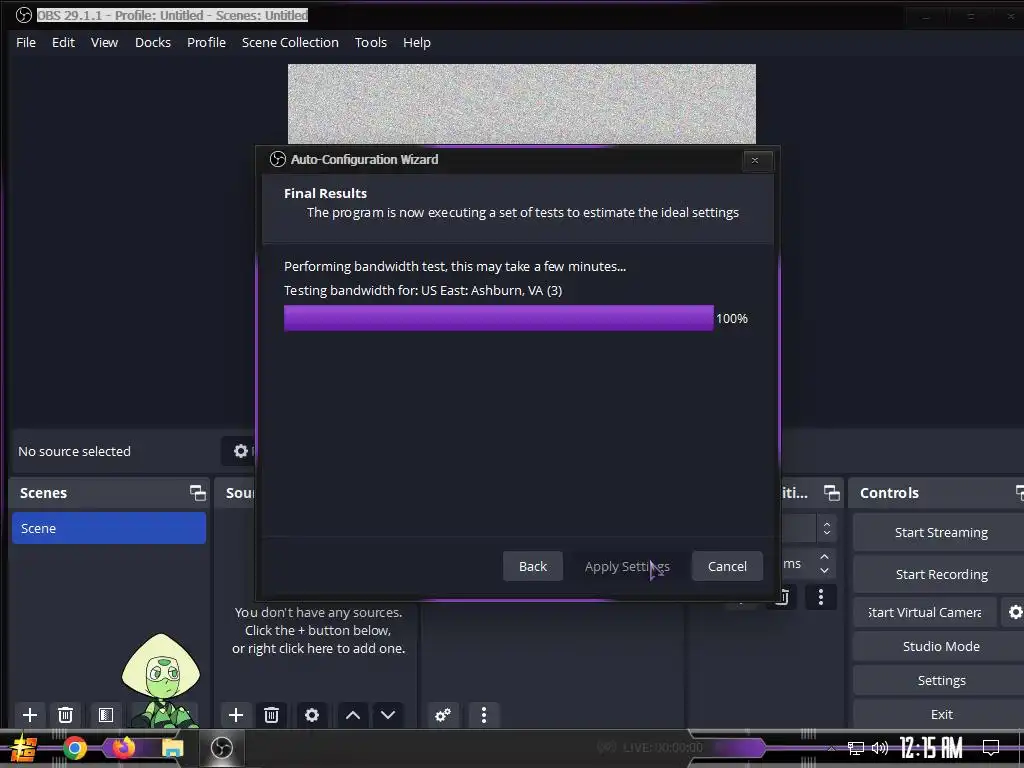Click Start Virtual Camera button
Image resolution: width=1024 pixels, height=768 pixels.
point(925,612)
